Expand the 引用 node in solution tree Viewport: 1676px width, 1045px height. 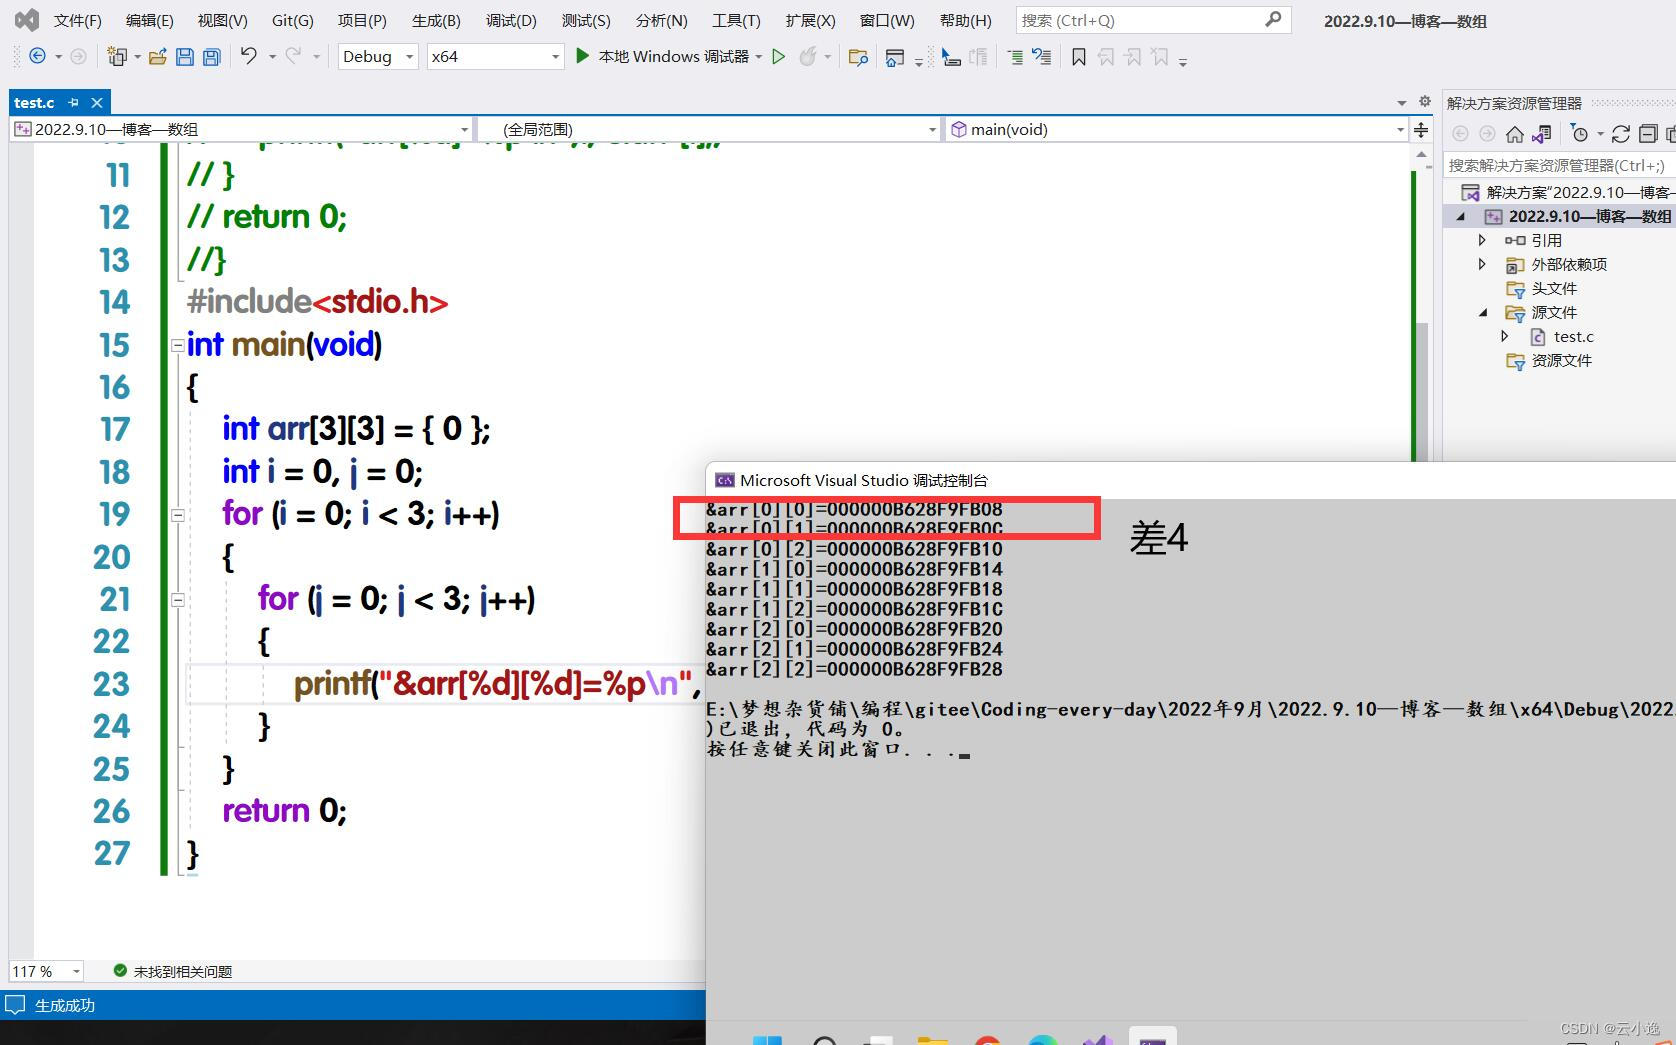coord(1482,240)
